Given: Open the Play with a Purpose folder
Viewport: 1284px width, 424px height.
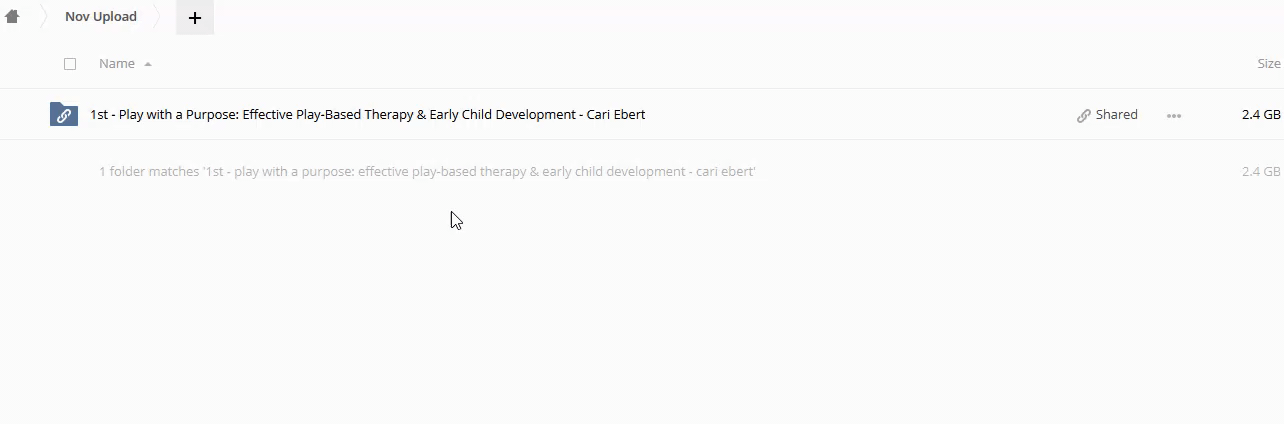Looking at the screenshot, I should [x=367, y=115].
